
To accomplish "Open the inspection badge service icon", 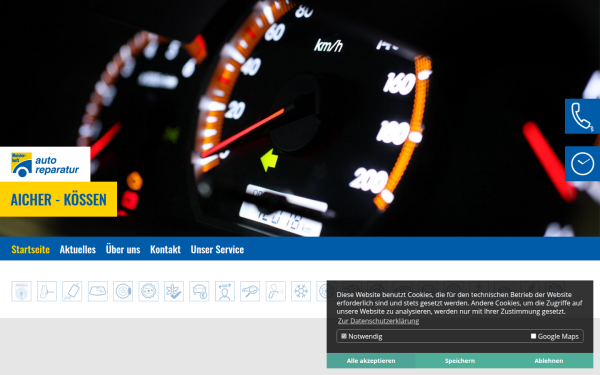I will (x=21, y=291).
